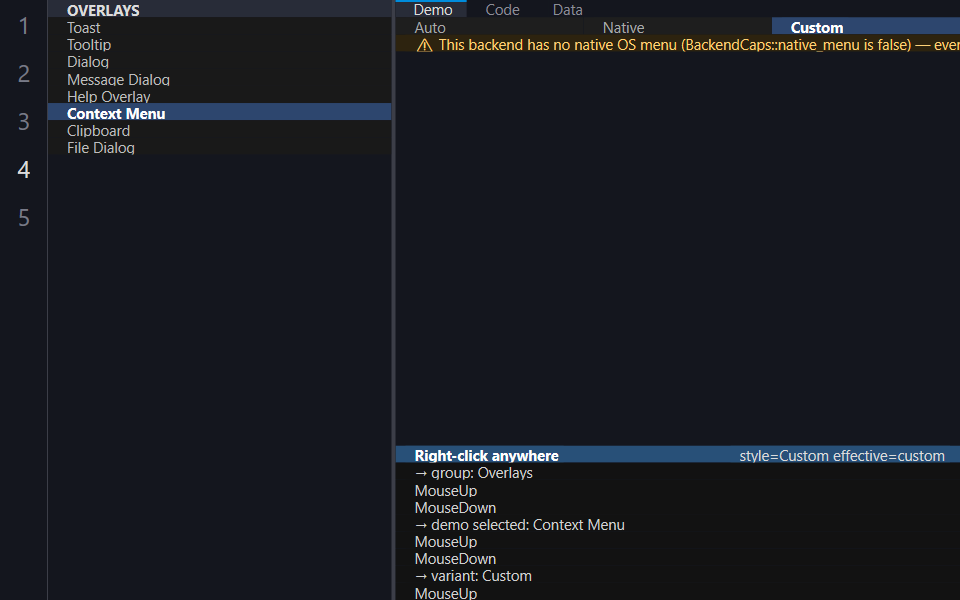Click the 'Right-click anywhere' heading

486,456
